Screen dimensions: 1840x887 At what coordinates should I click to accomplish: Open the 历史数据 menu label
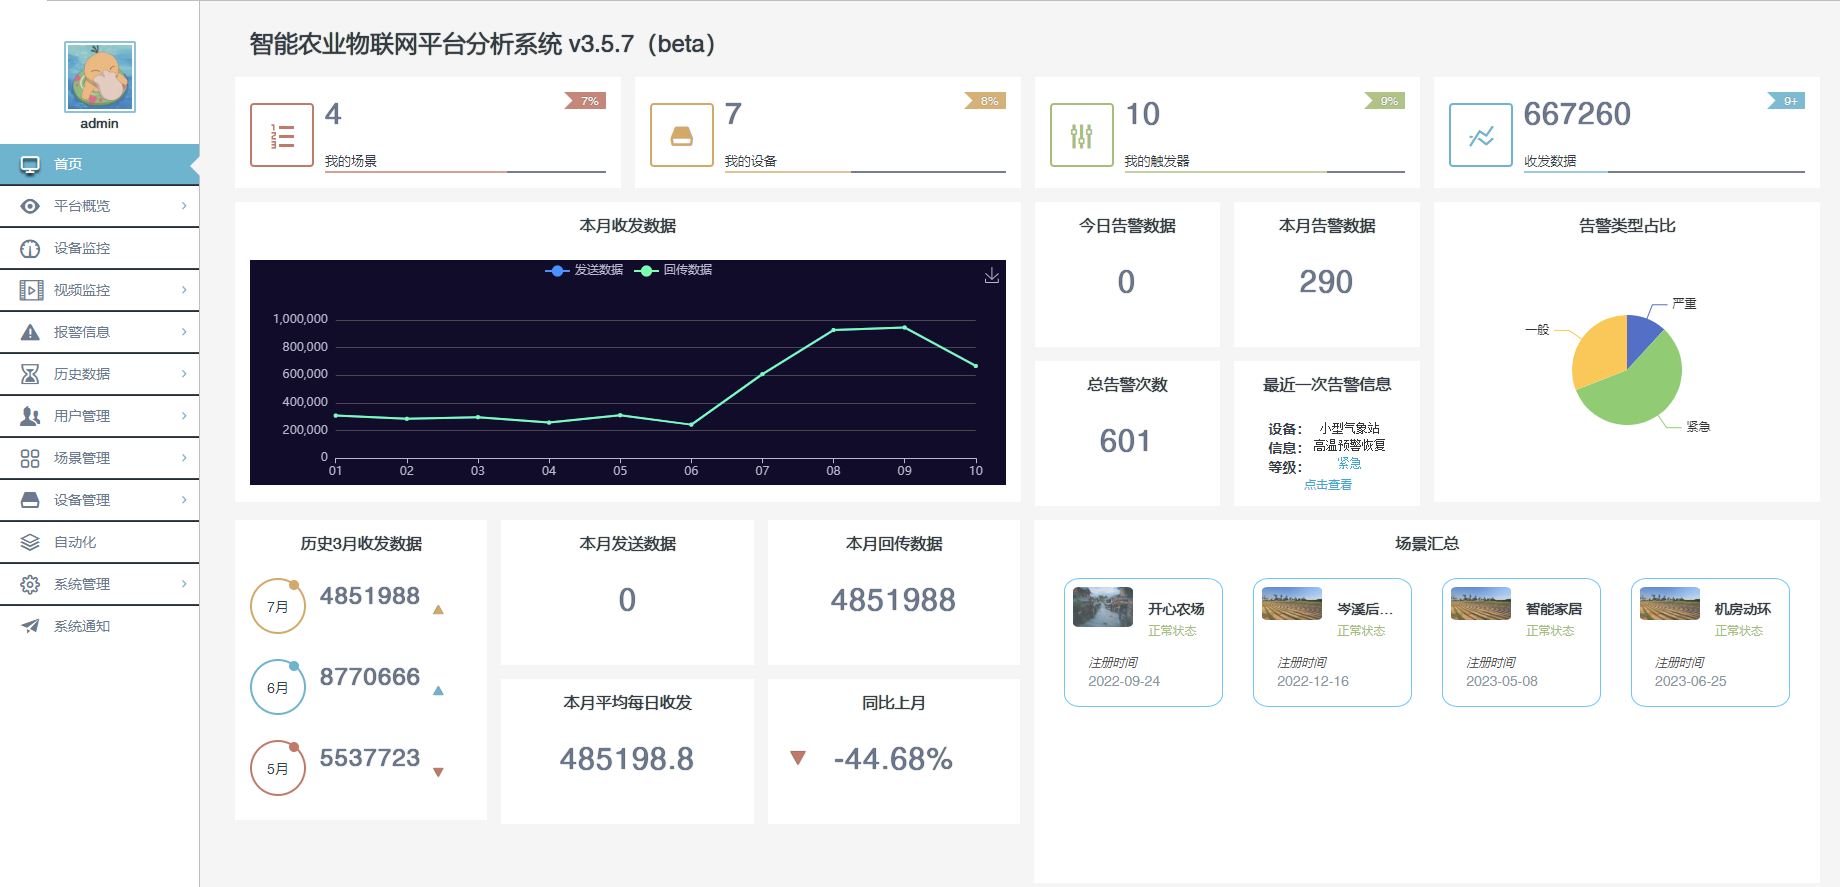(x=82, y=374)
